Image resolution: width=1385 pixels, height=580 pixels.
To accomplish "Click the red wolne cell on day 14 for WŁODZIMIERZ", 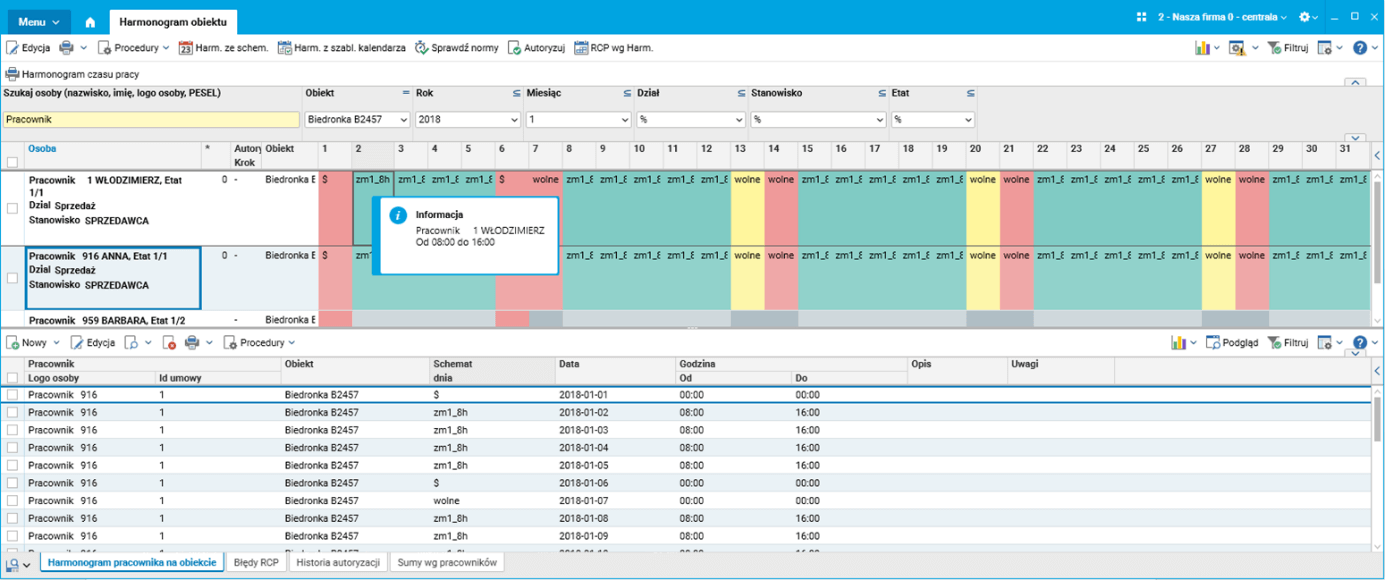I will pyautogui.click(x=781, y=208).
